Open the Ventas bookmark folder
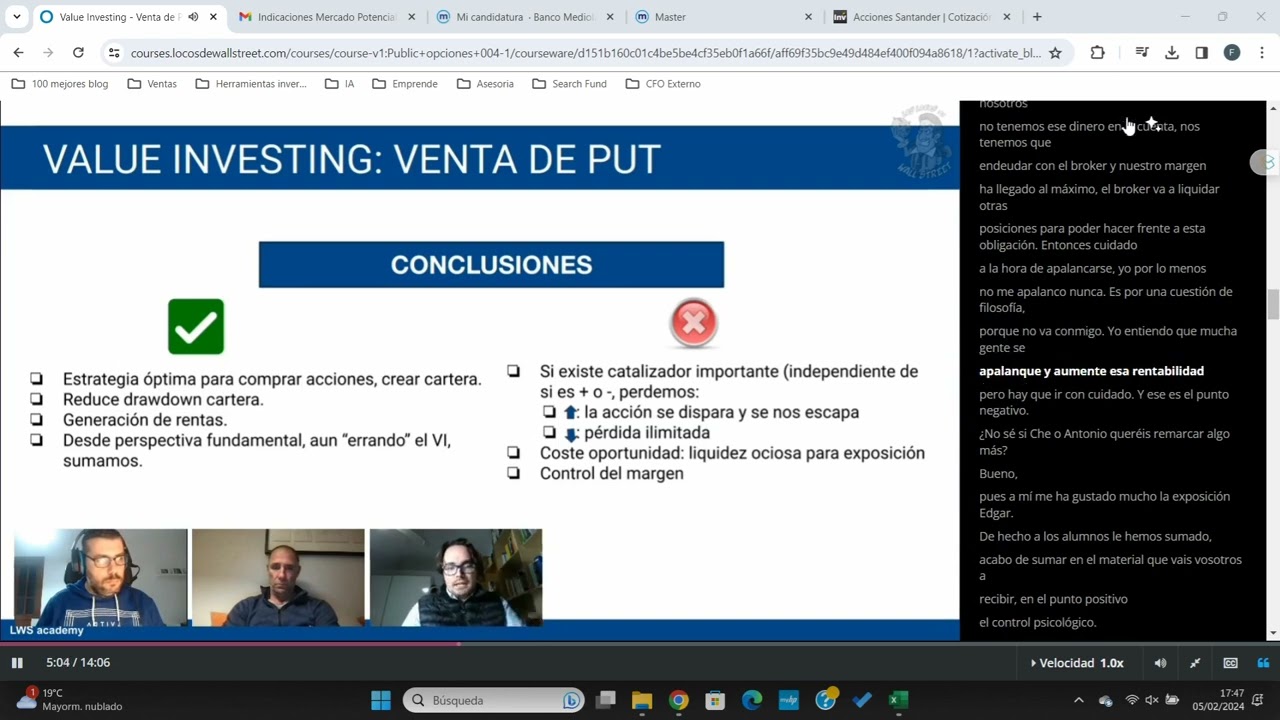 [x=152, y=84]
